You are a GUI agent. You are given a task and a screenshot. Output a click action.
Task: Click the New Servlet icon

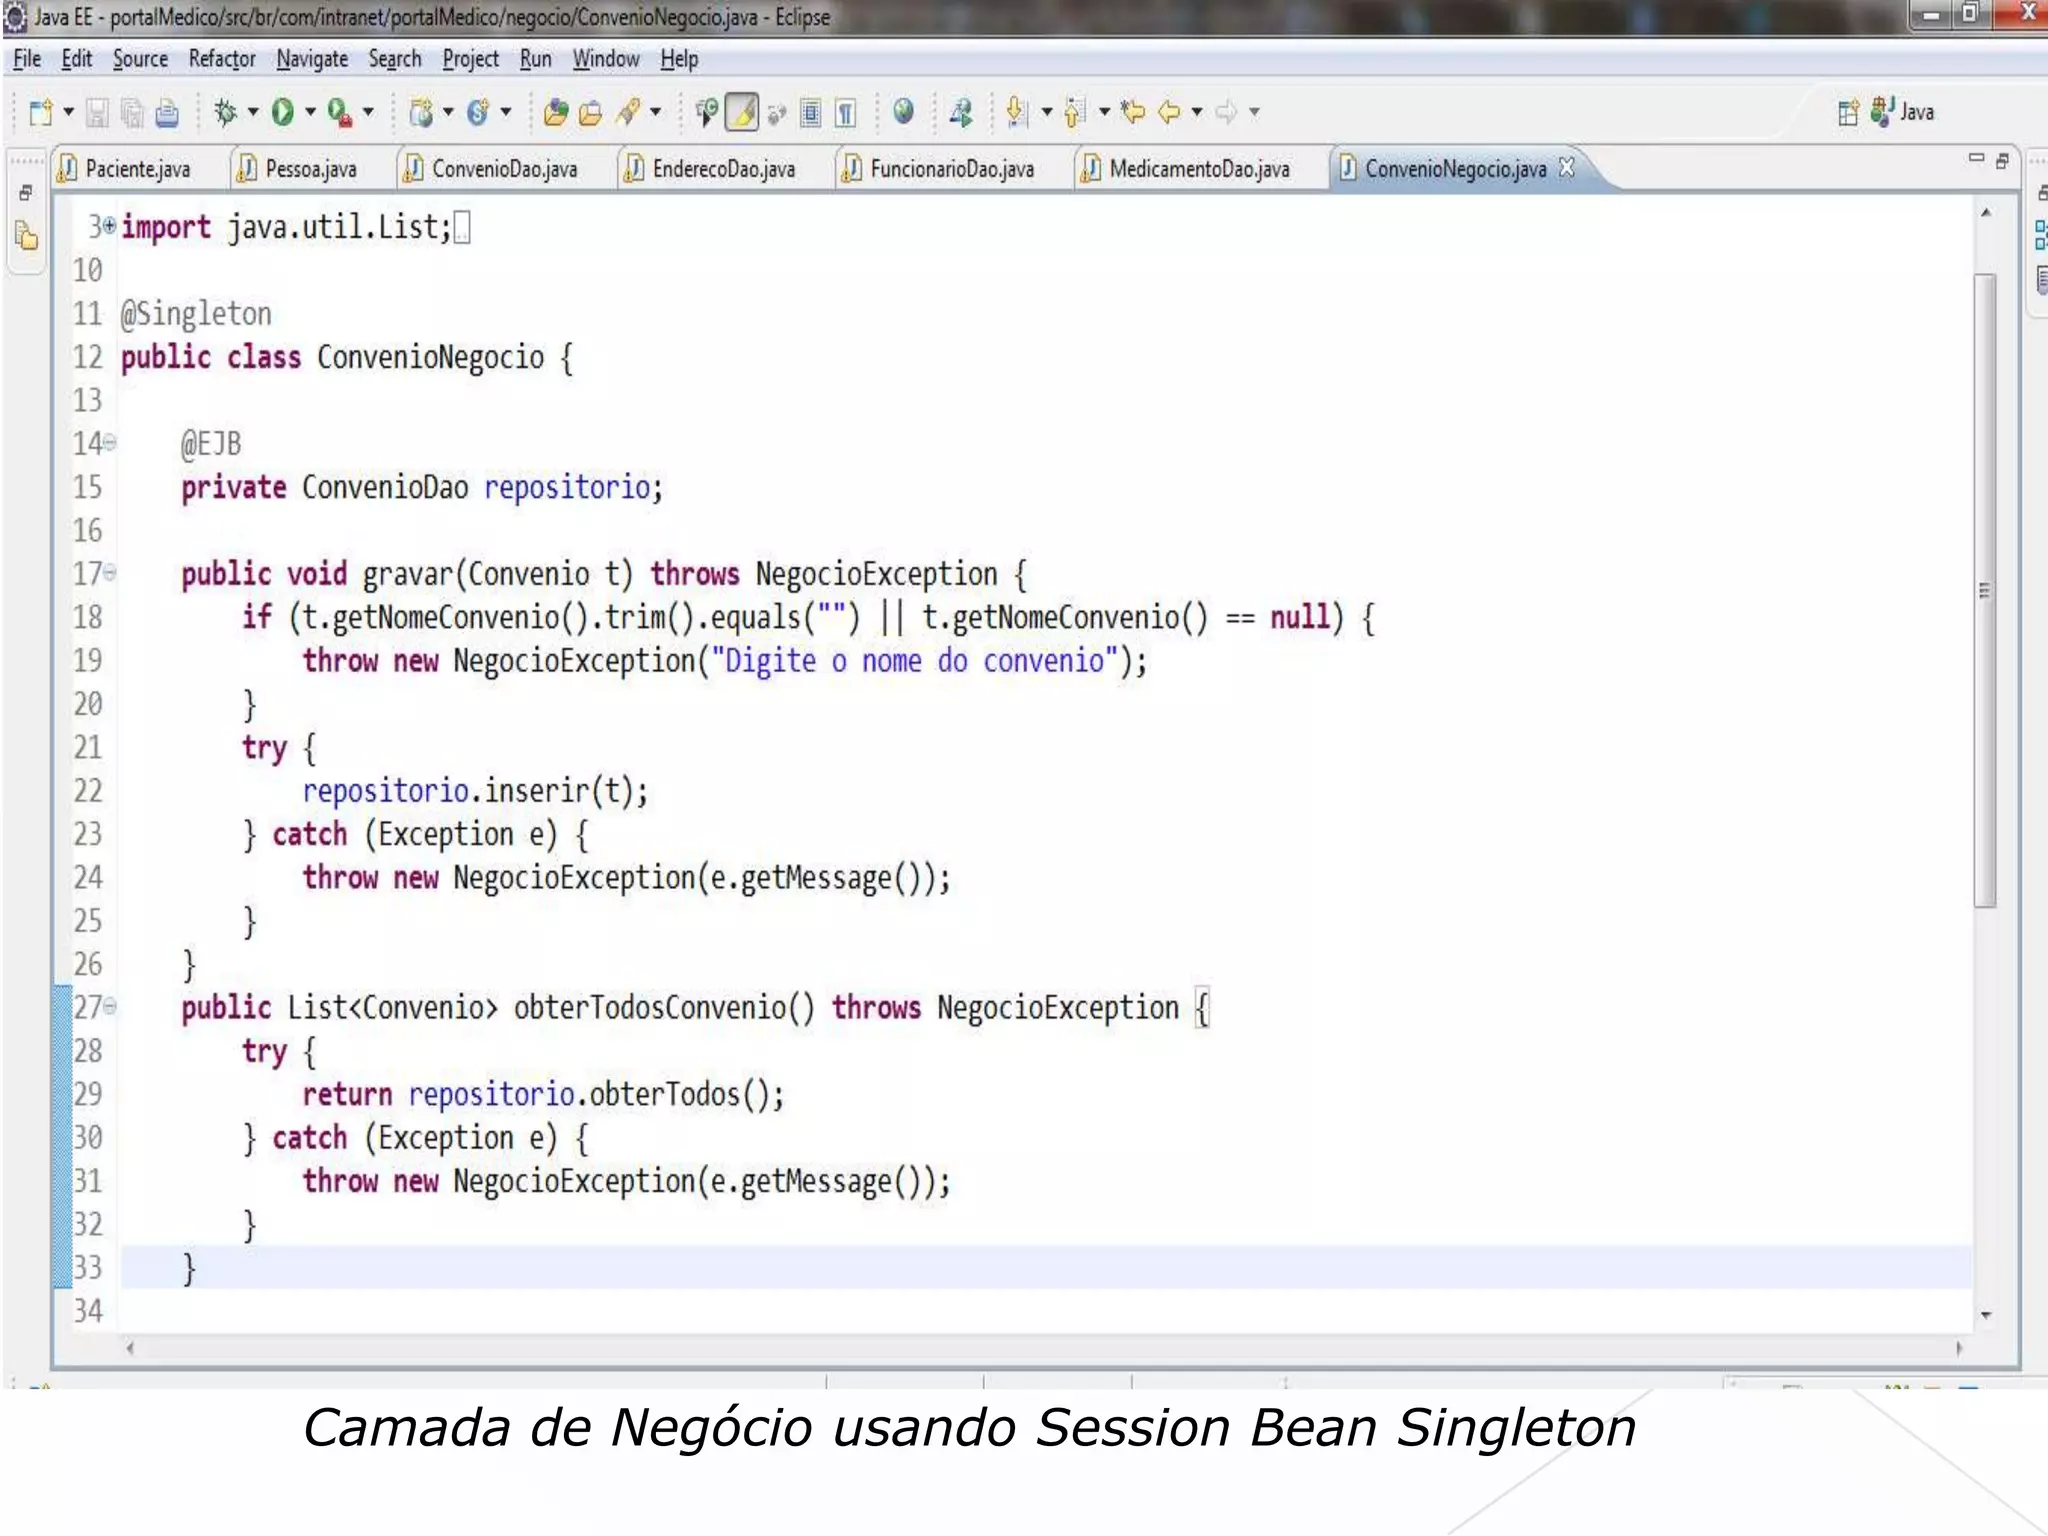coord(478,113)
